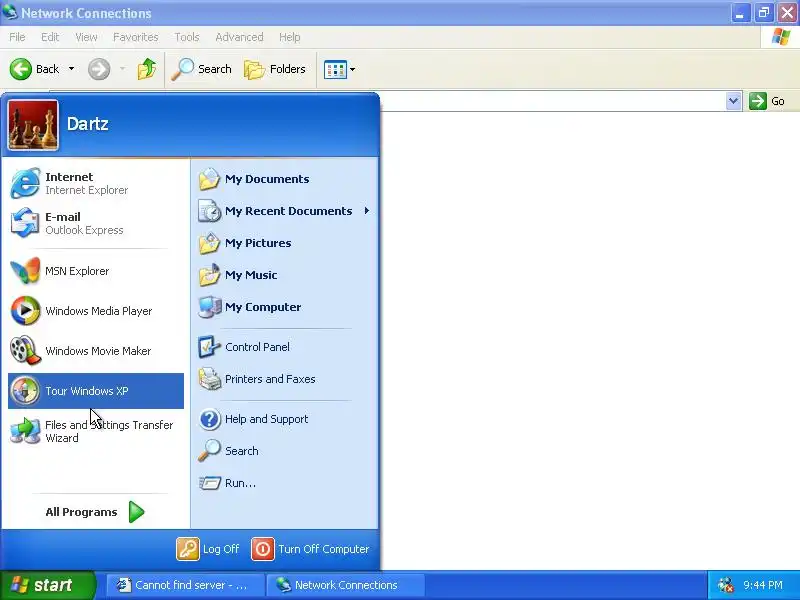Open Help and Support
The height and width of the screenshot is (600, 800).
pyautogui.click(x=285, y=419)
